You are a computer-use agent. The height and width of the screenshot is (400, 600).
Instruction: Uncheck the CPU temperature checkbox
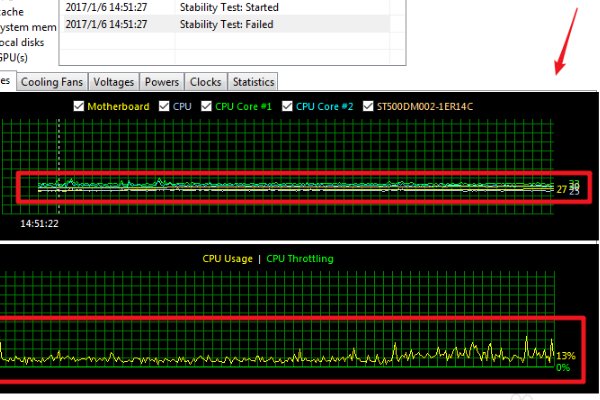pyautogui.click(x=164, y=106)
